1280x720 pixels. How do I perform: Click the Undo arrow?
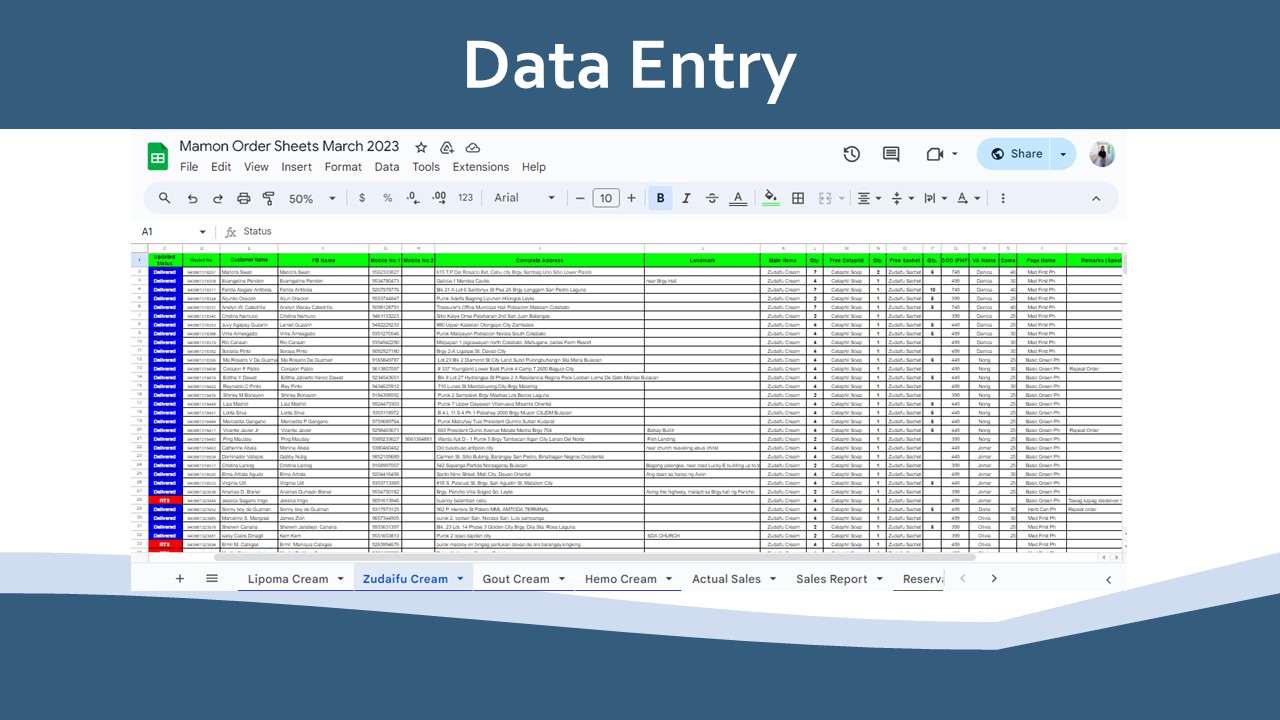(x=192, y=198)
